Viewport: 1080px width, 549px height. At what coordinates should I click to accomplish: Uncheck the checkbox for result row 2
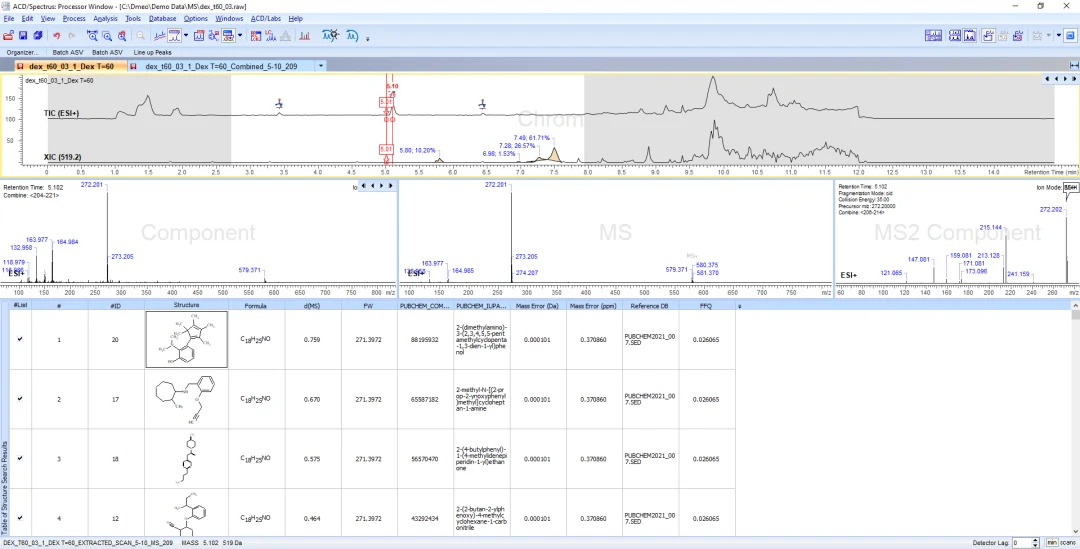click(19, 399)
